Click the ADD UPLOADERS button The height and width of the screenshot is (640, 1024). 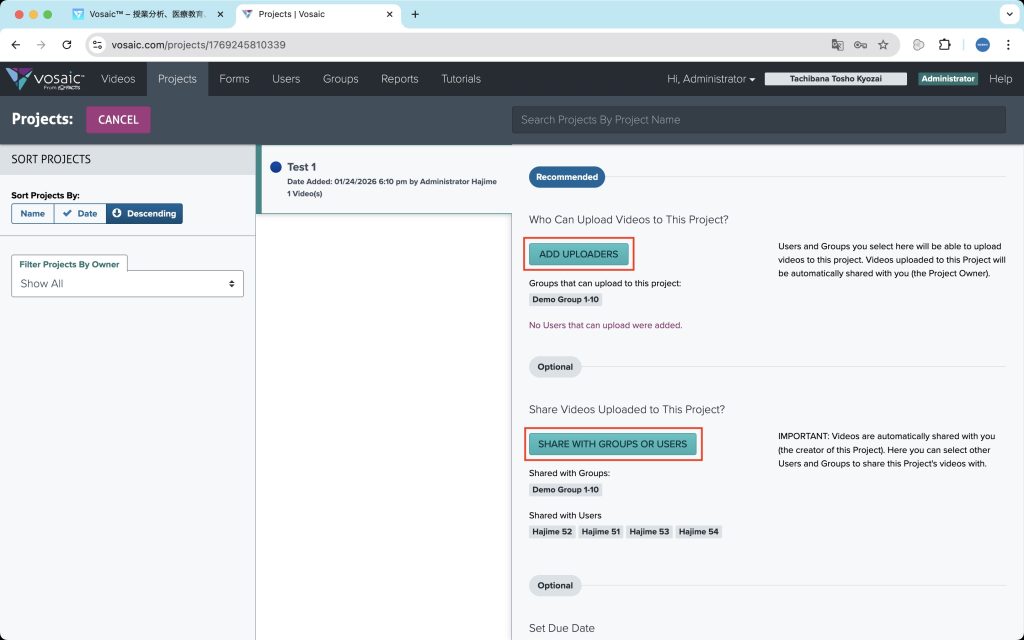[578, 254]
